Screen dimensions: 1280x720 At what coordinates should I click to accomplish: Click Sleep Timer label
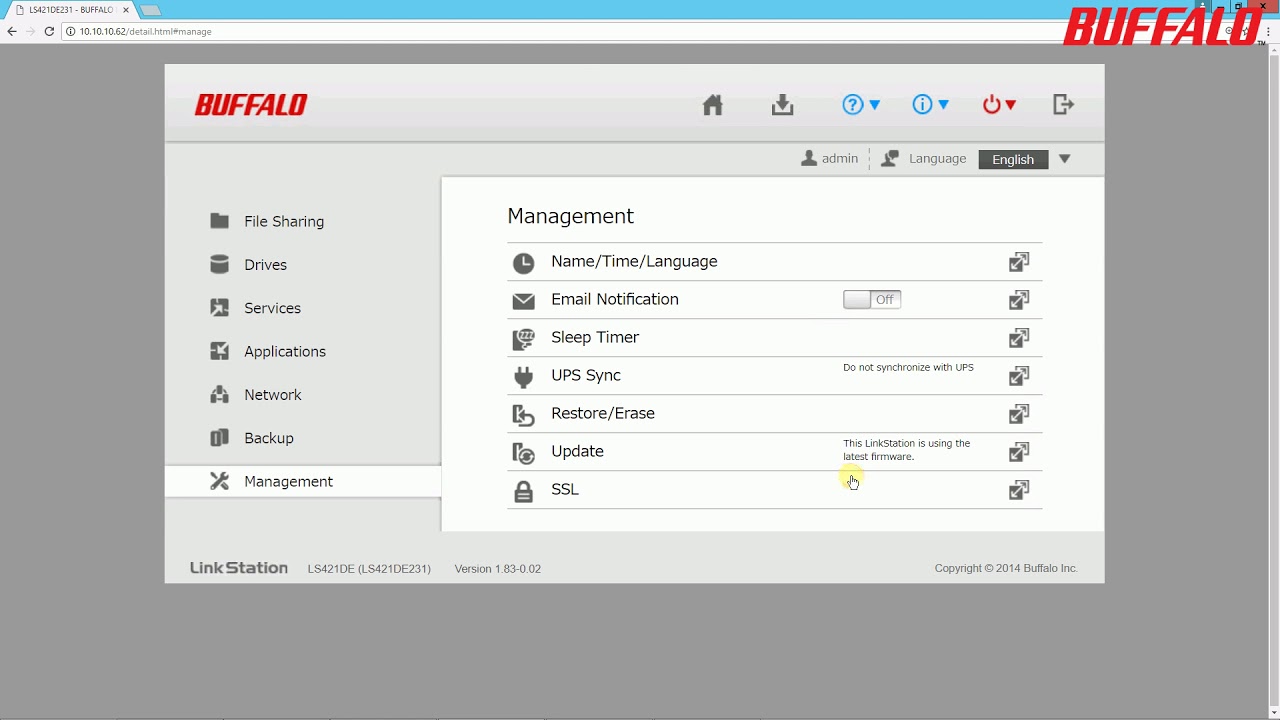[x=595, y=337]
